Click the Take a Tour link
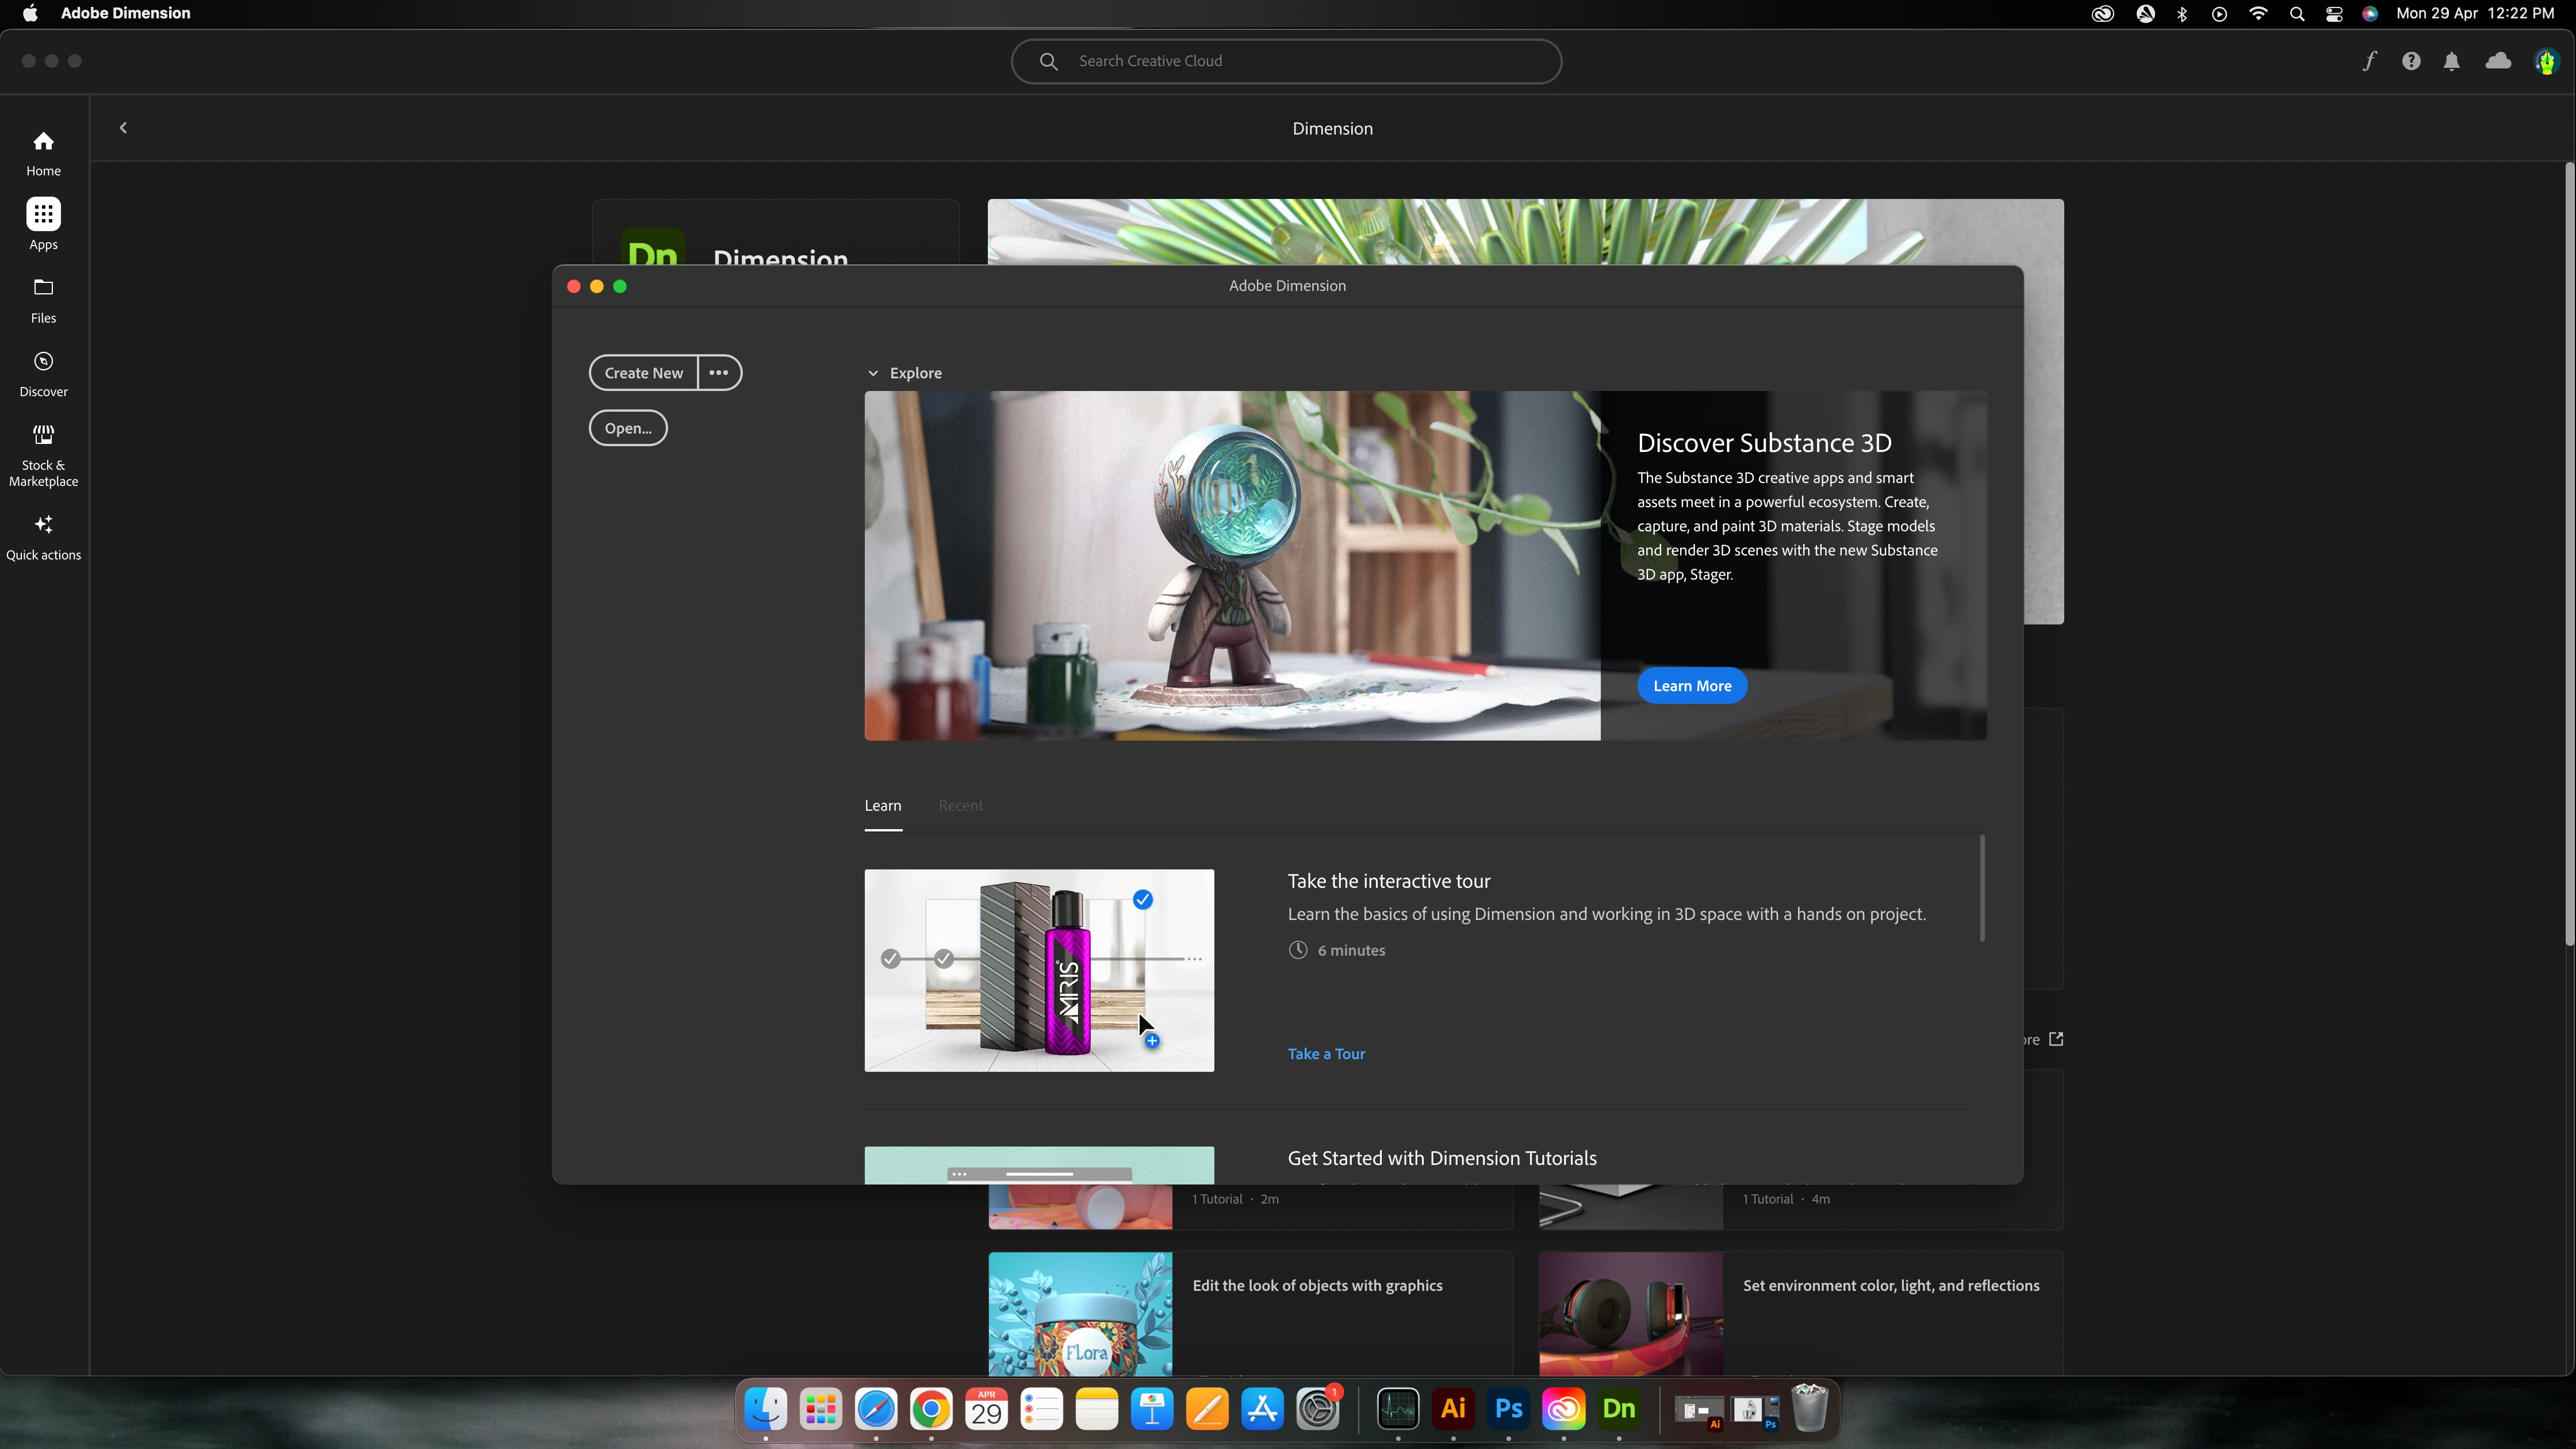Viewport: 2576px width, 1449px height. (x=1326, y=1054)
